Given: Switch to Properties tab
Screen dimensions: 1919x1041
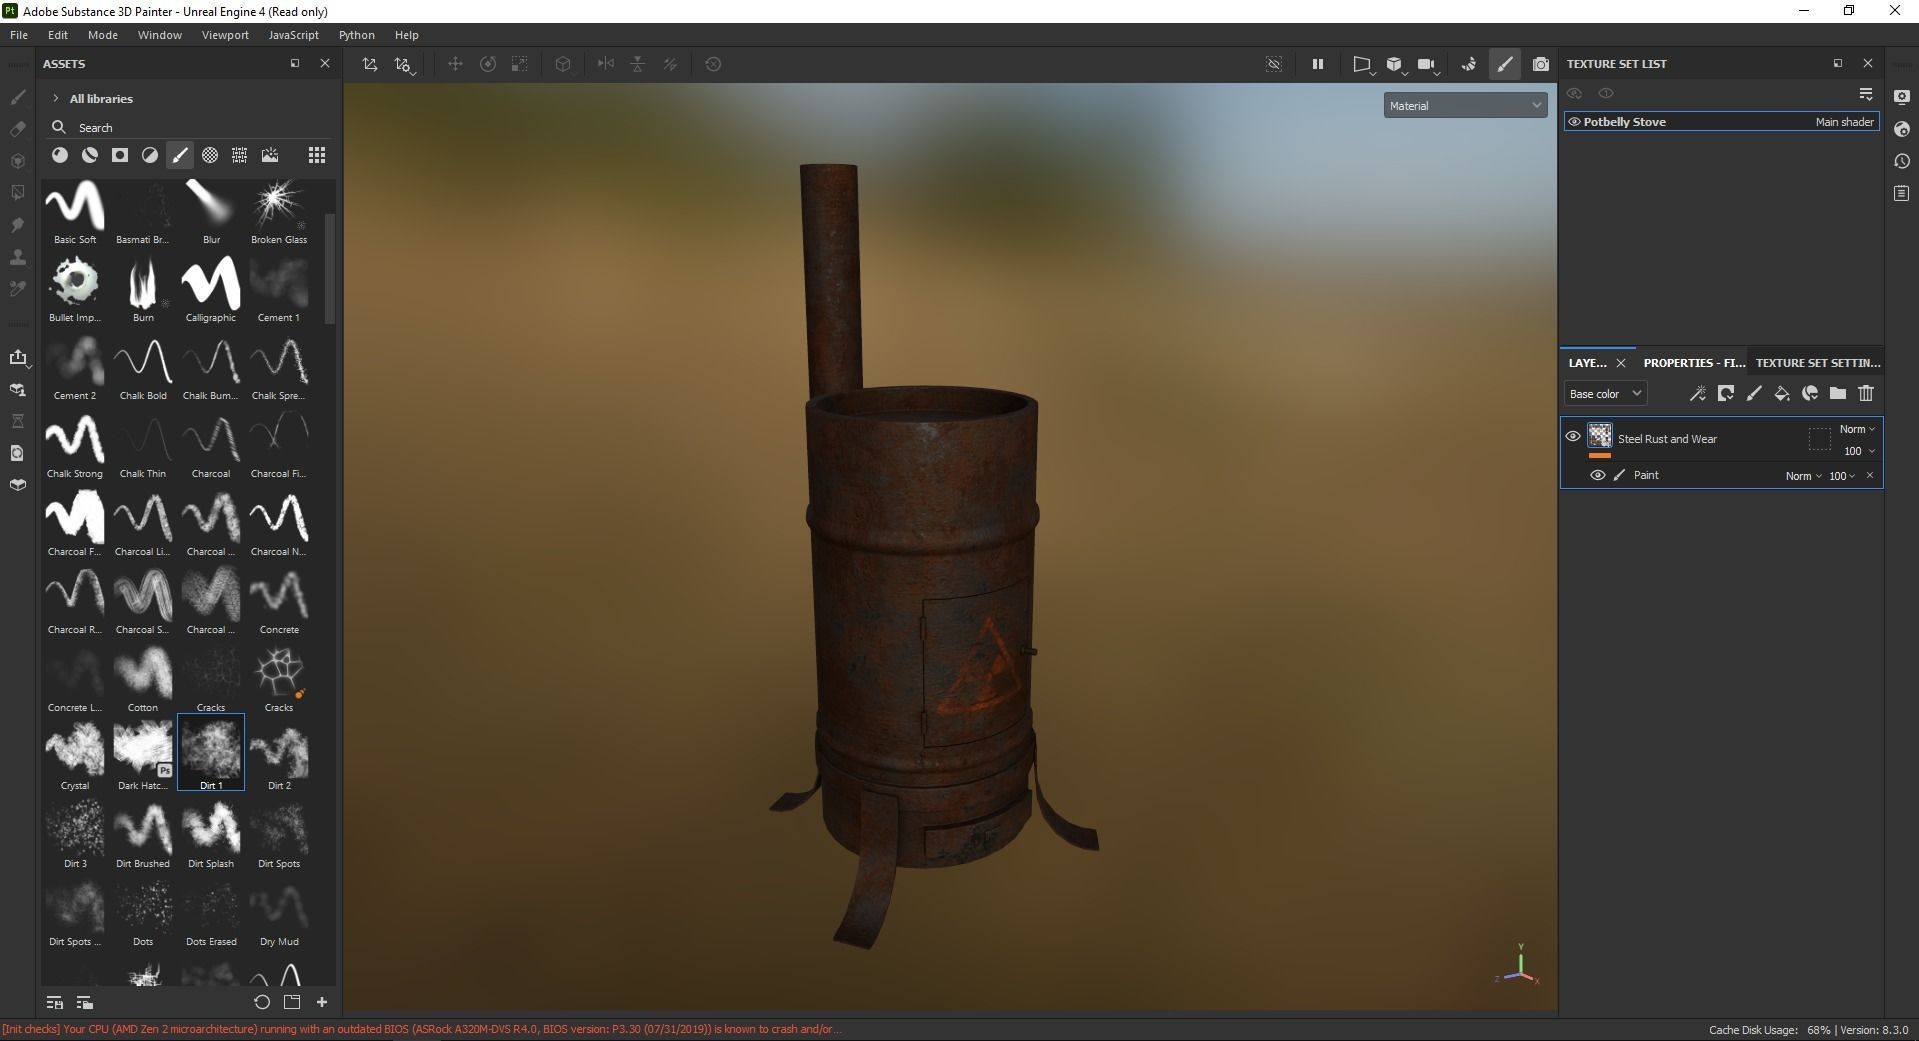Looking at the screenshot, I should click(x=1694, y=363).
